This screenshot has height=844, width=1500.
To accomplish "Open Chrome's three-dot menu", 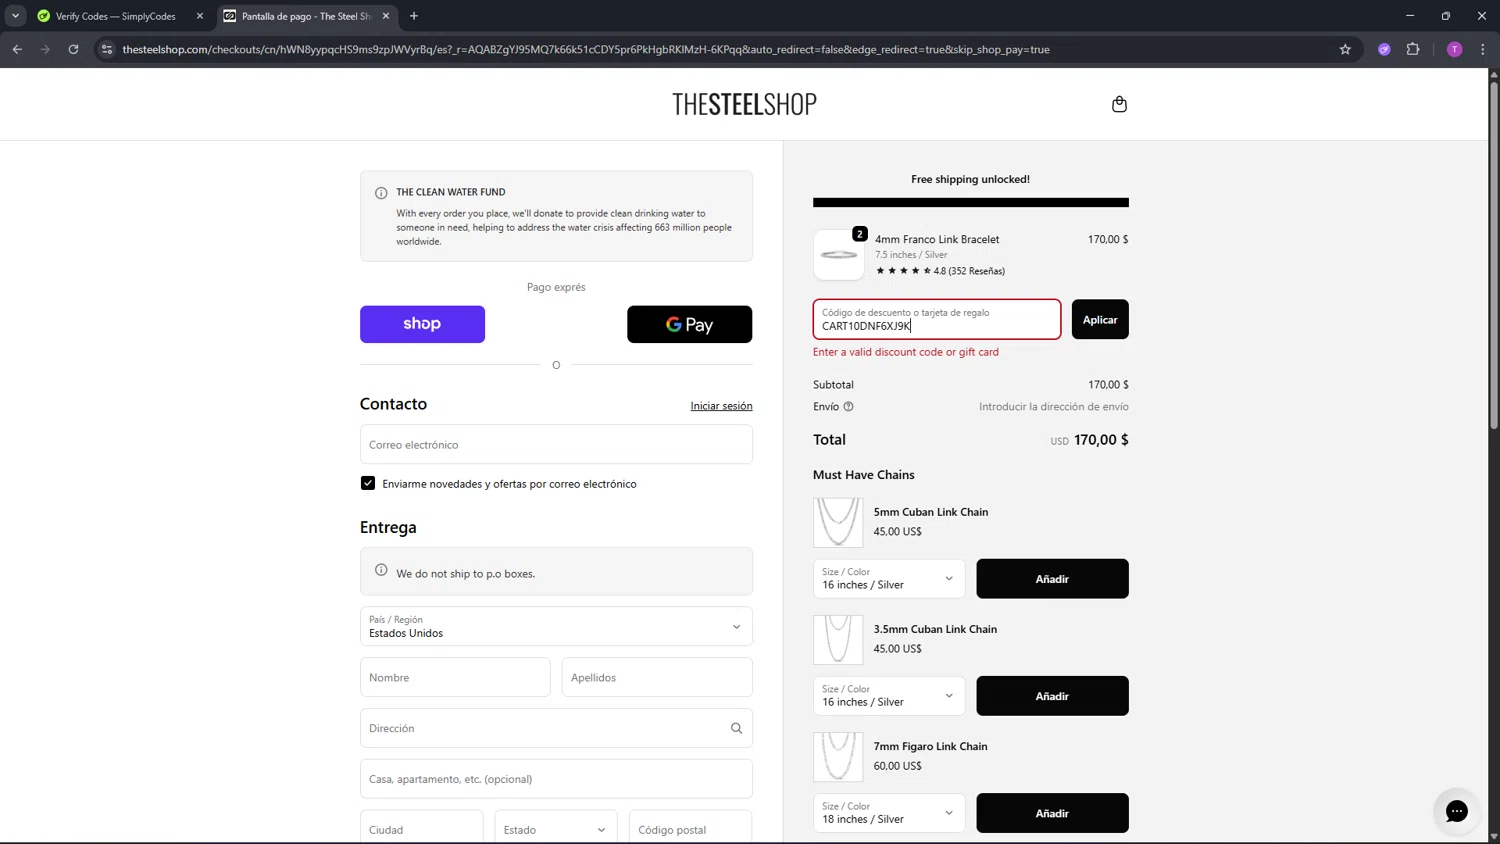I will [x=1483, y=49].
